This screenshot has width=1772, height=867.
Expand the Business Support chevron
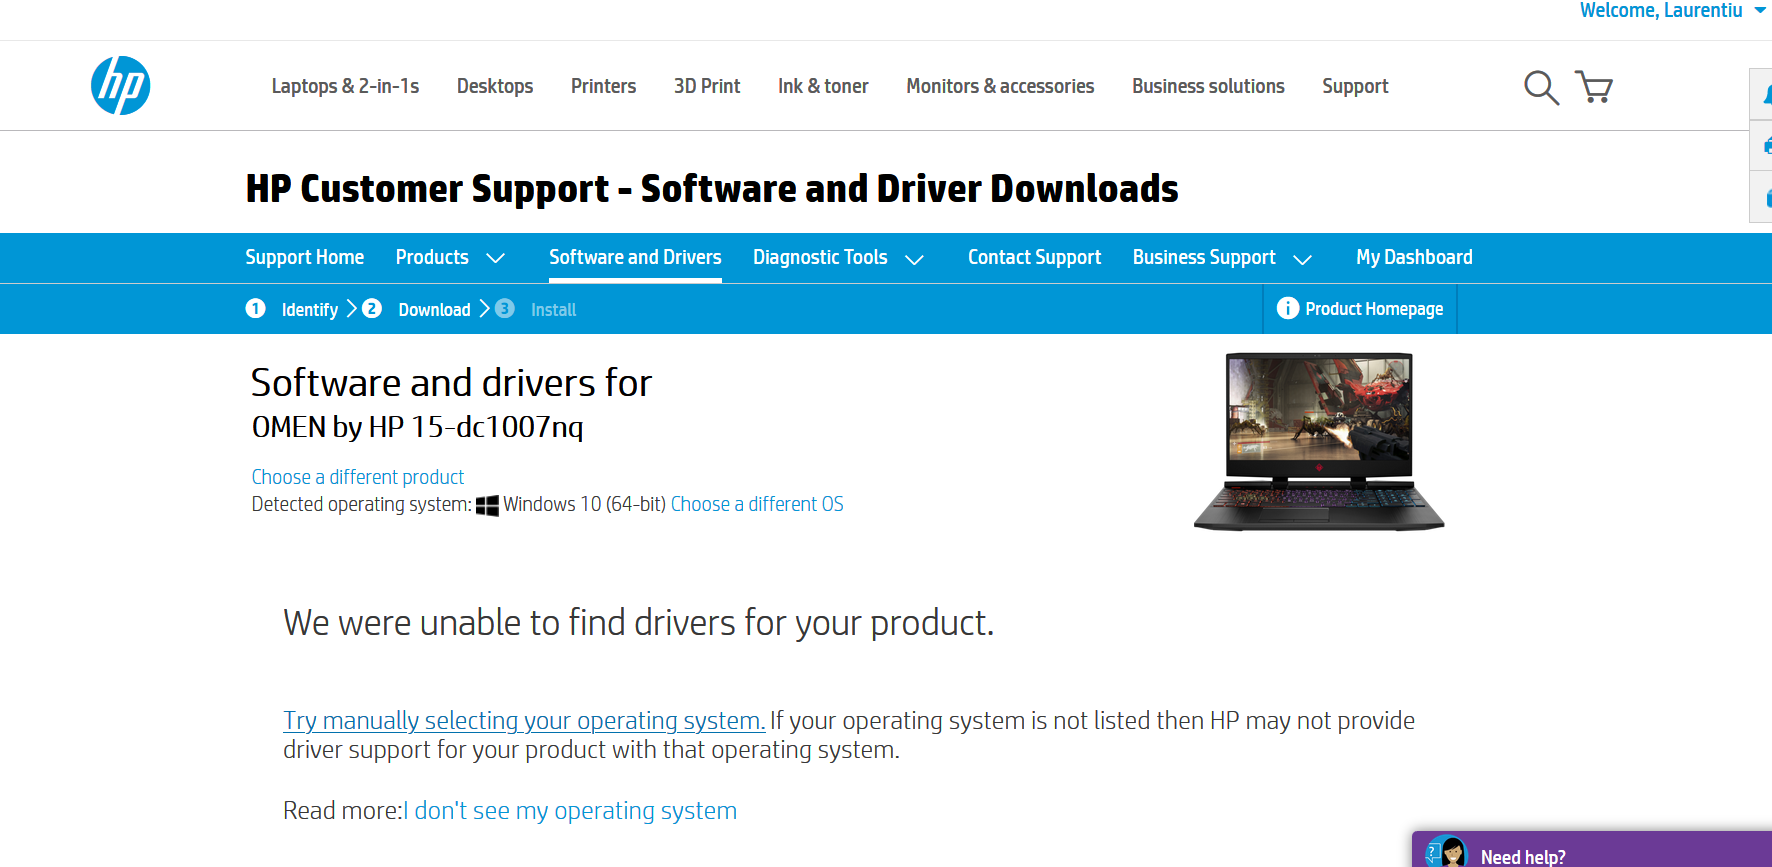coord(1302,259)
